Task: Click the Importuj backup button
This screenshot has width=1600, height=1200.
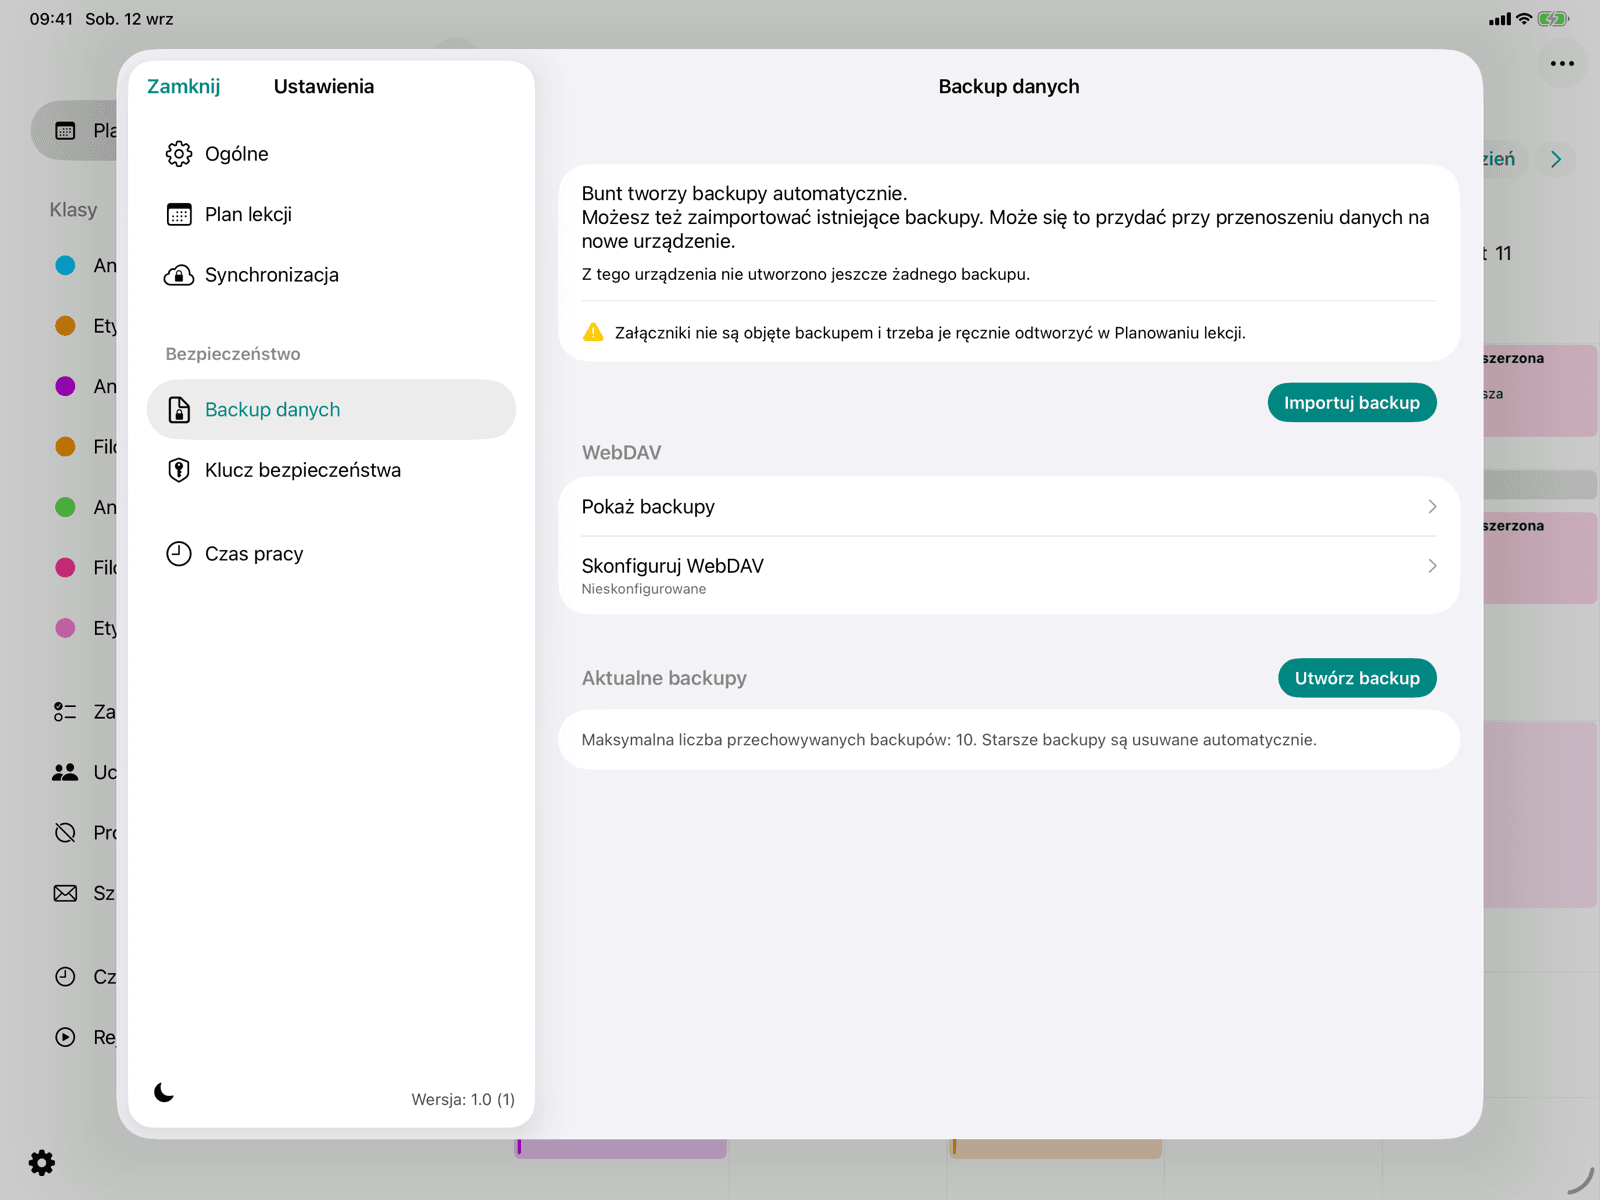Action: [x=1352, y=402]
